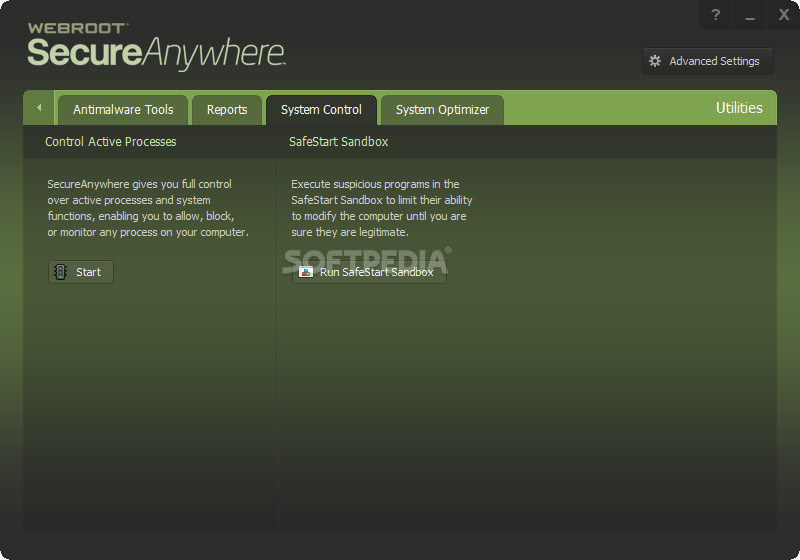Viewport: 800px width, 560px height.
Task: Click the Control Active Processes heading
Action: pos(111,142)
